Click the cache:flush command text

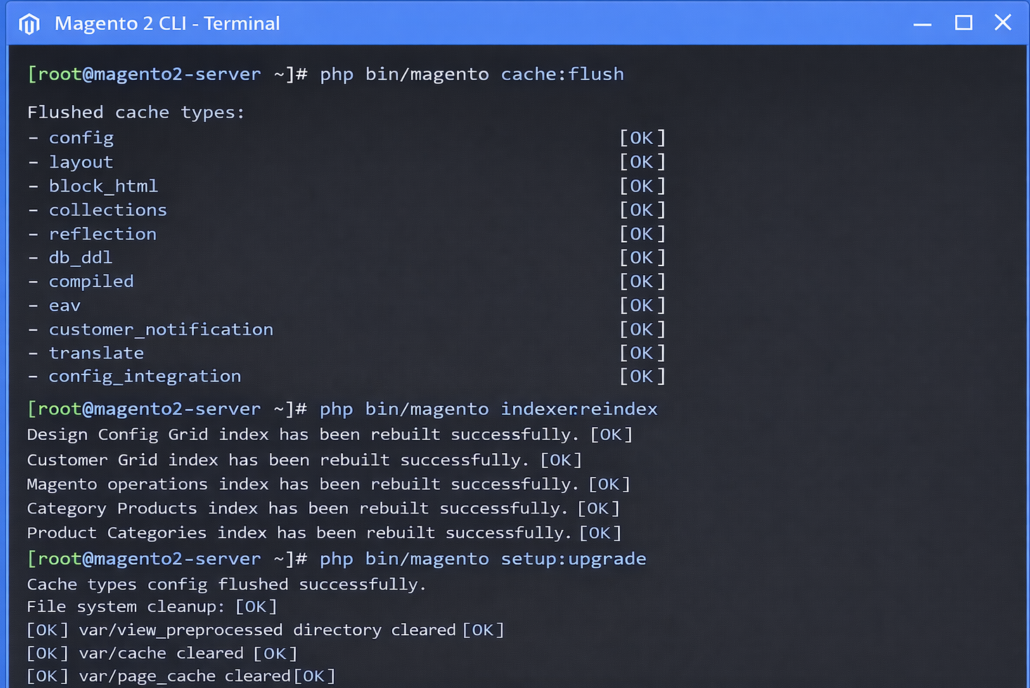(x=562, y=74)
